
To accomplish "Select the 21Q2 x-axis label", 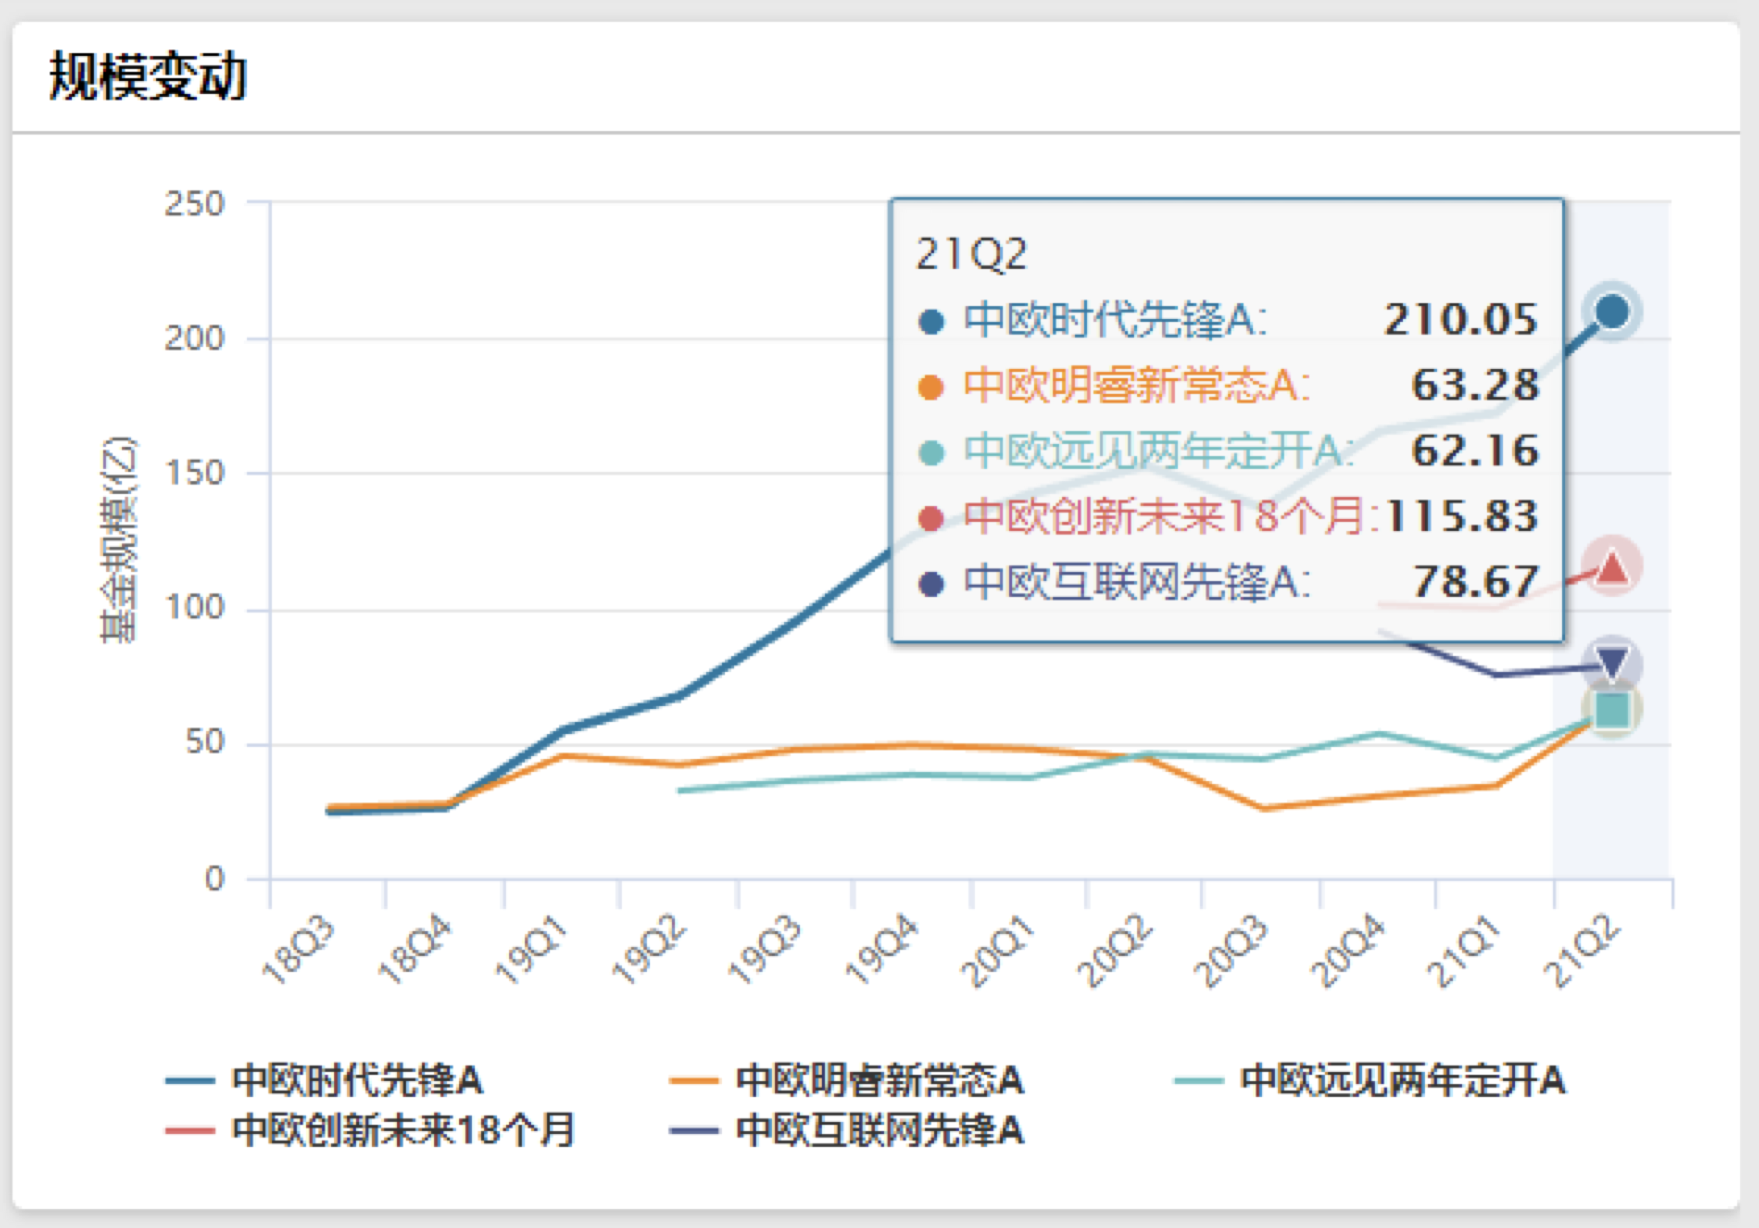I will tap(1582, 950).
